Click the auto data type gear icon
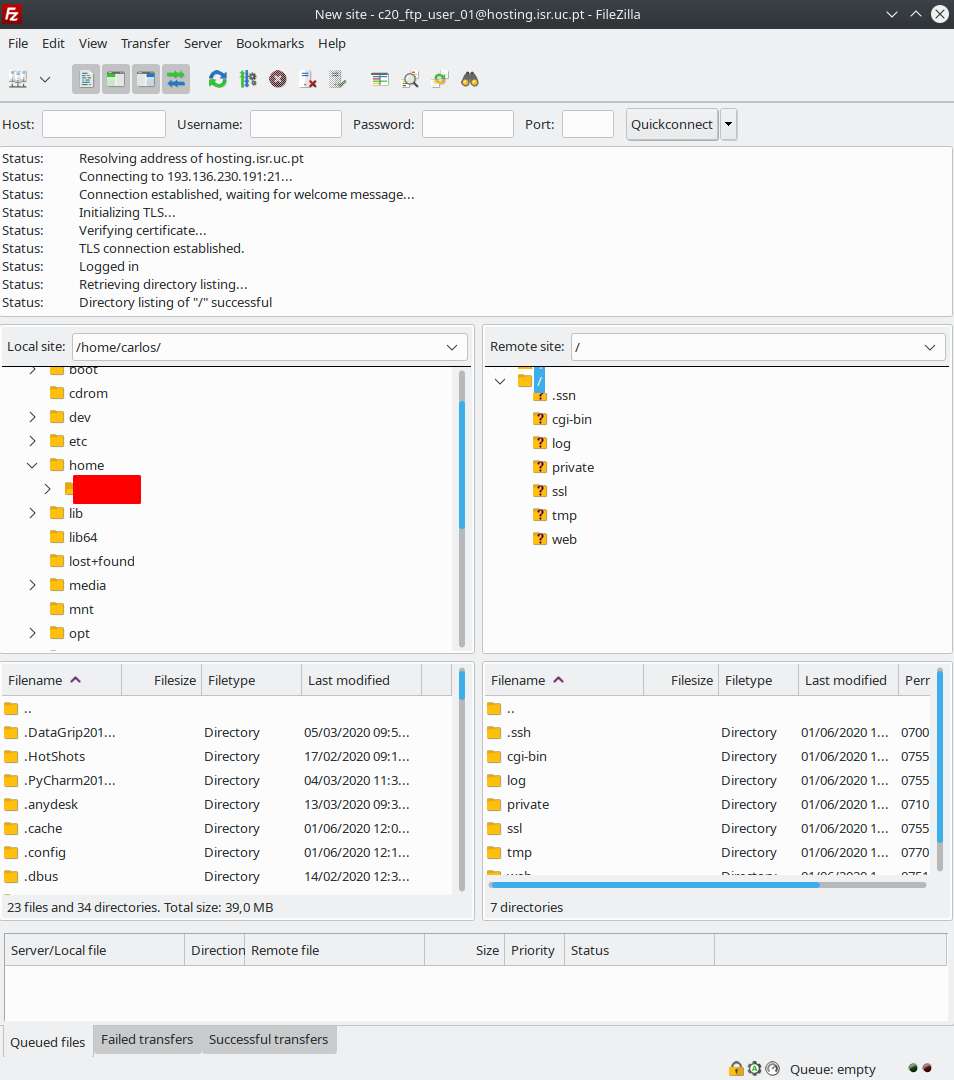 [x=755, y=1068]
